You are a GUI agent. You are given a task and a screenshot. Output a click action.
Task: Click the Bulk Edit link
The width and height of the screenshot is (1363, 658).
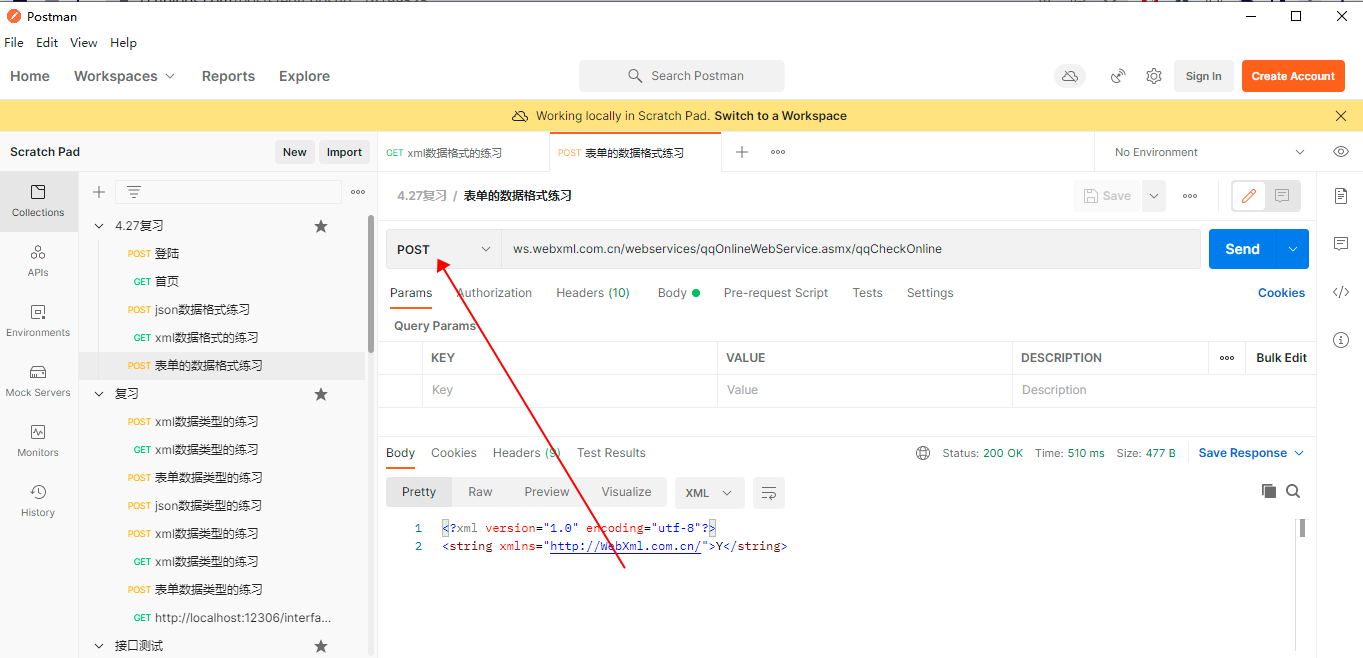[1281, 358]
